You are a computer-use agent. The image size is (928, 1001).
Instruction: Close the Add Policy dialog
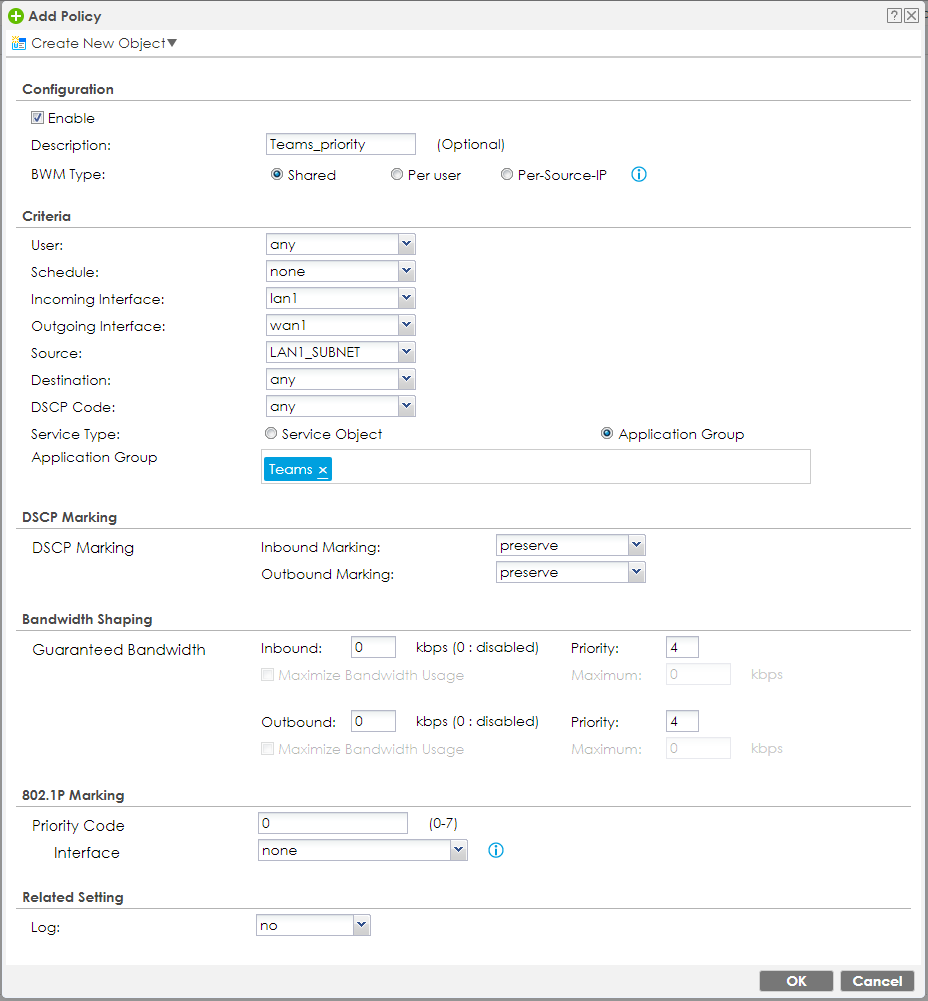click(910, 16)
